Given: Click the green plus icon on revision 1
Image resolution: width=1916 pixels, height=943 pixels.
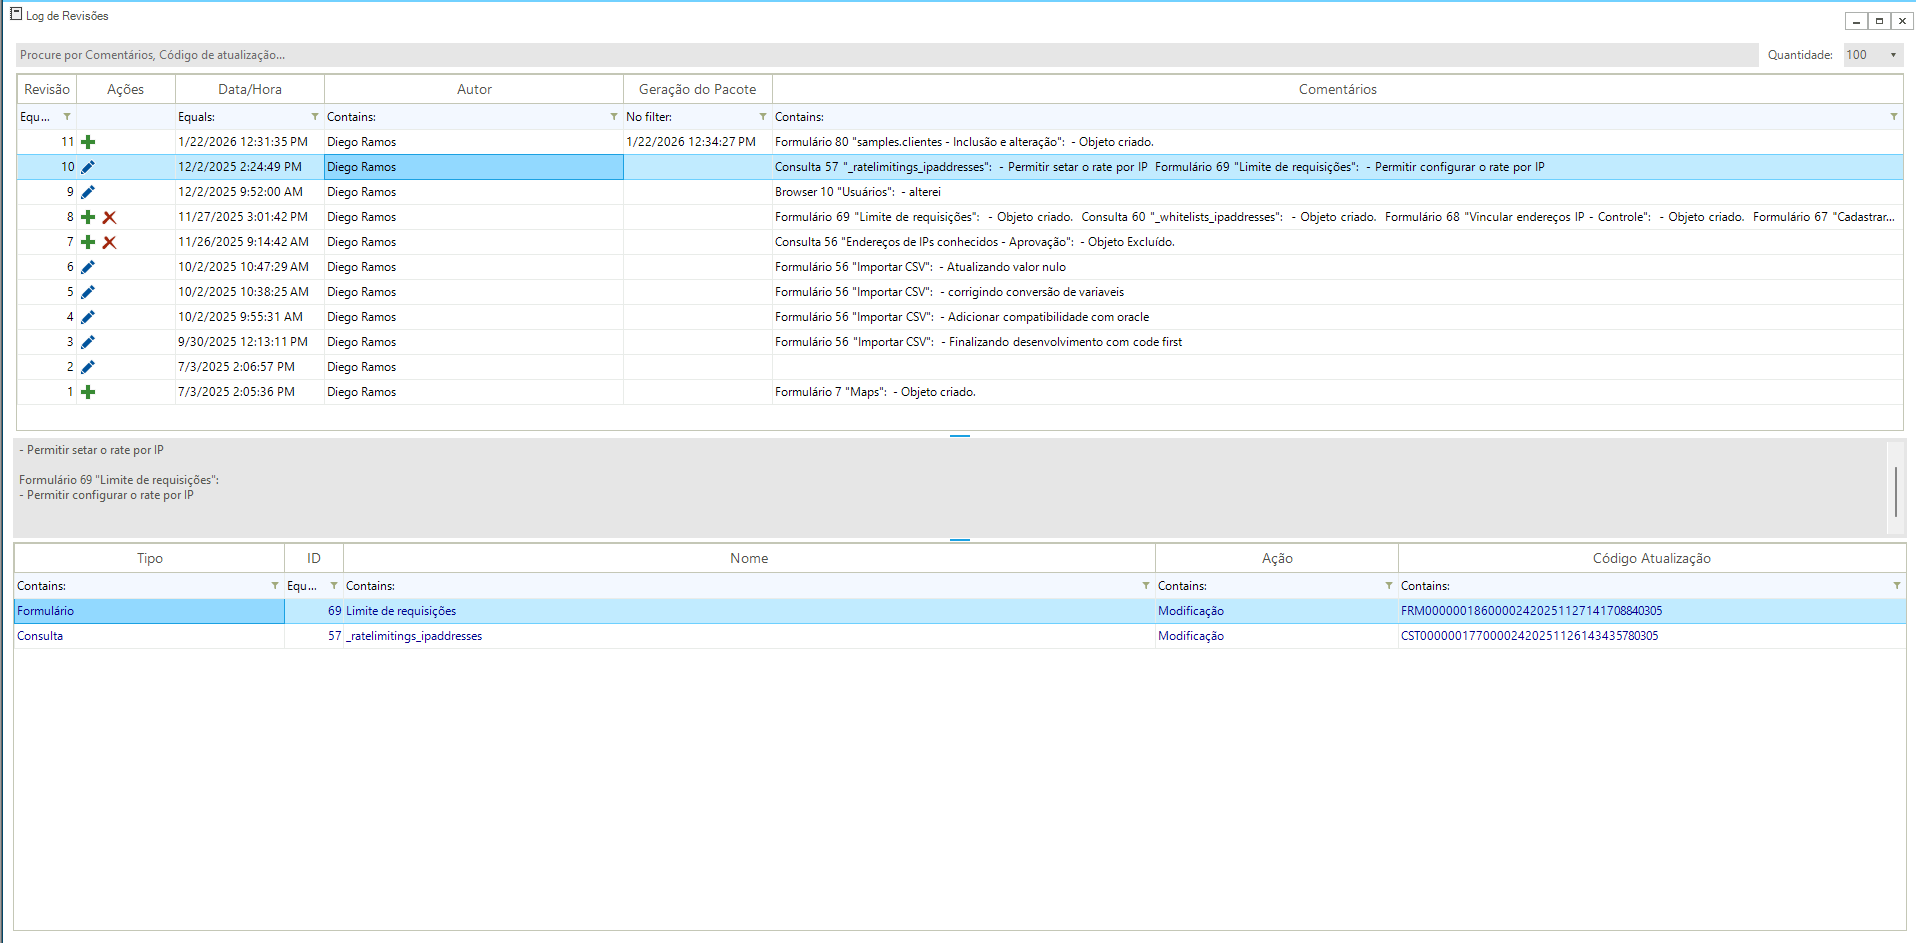Looking at the screenshot, I should 88,392.
